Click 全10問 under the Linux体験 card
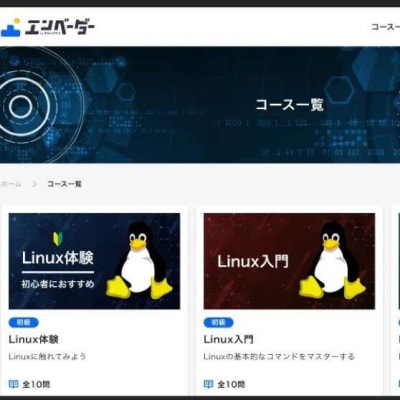This screenshot has width=400, height=400. (x=36, y=384)
